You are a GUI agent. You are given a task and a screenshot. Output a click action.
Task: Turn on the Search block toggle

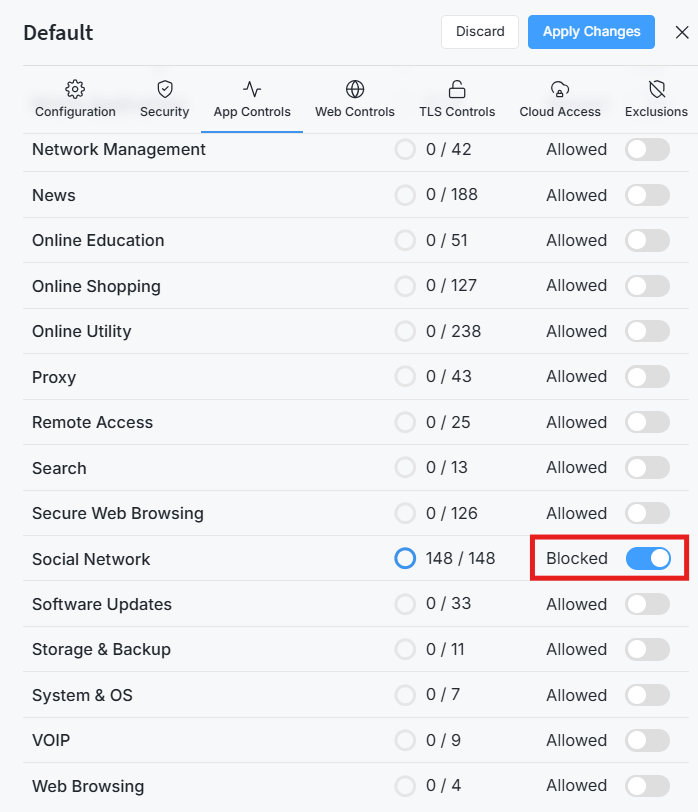647,467
